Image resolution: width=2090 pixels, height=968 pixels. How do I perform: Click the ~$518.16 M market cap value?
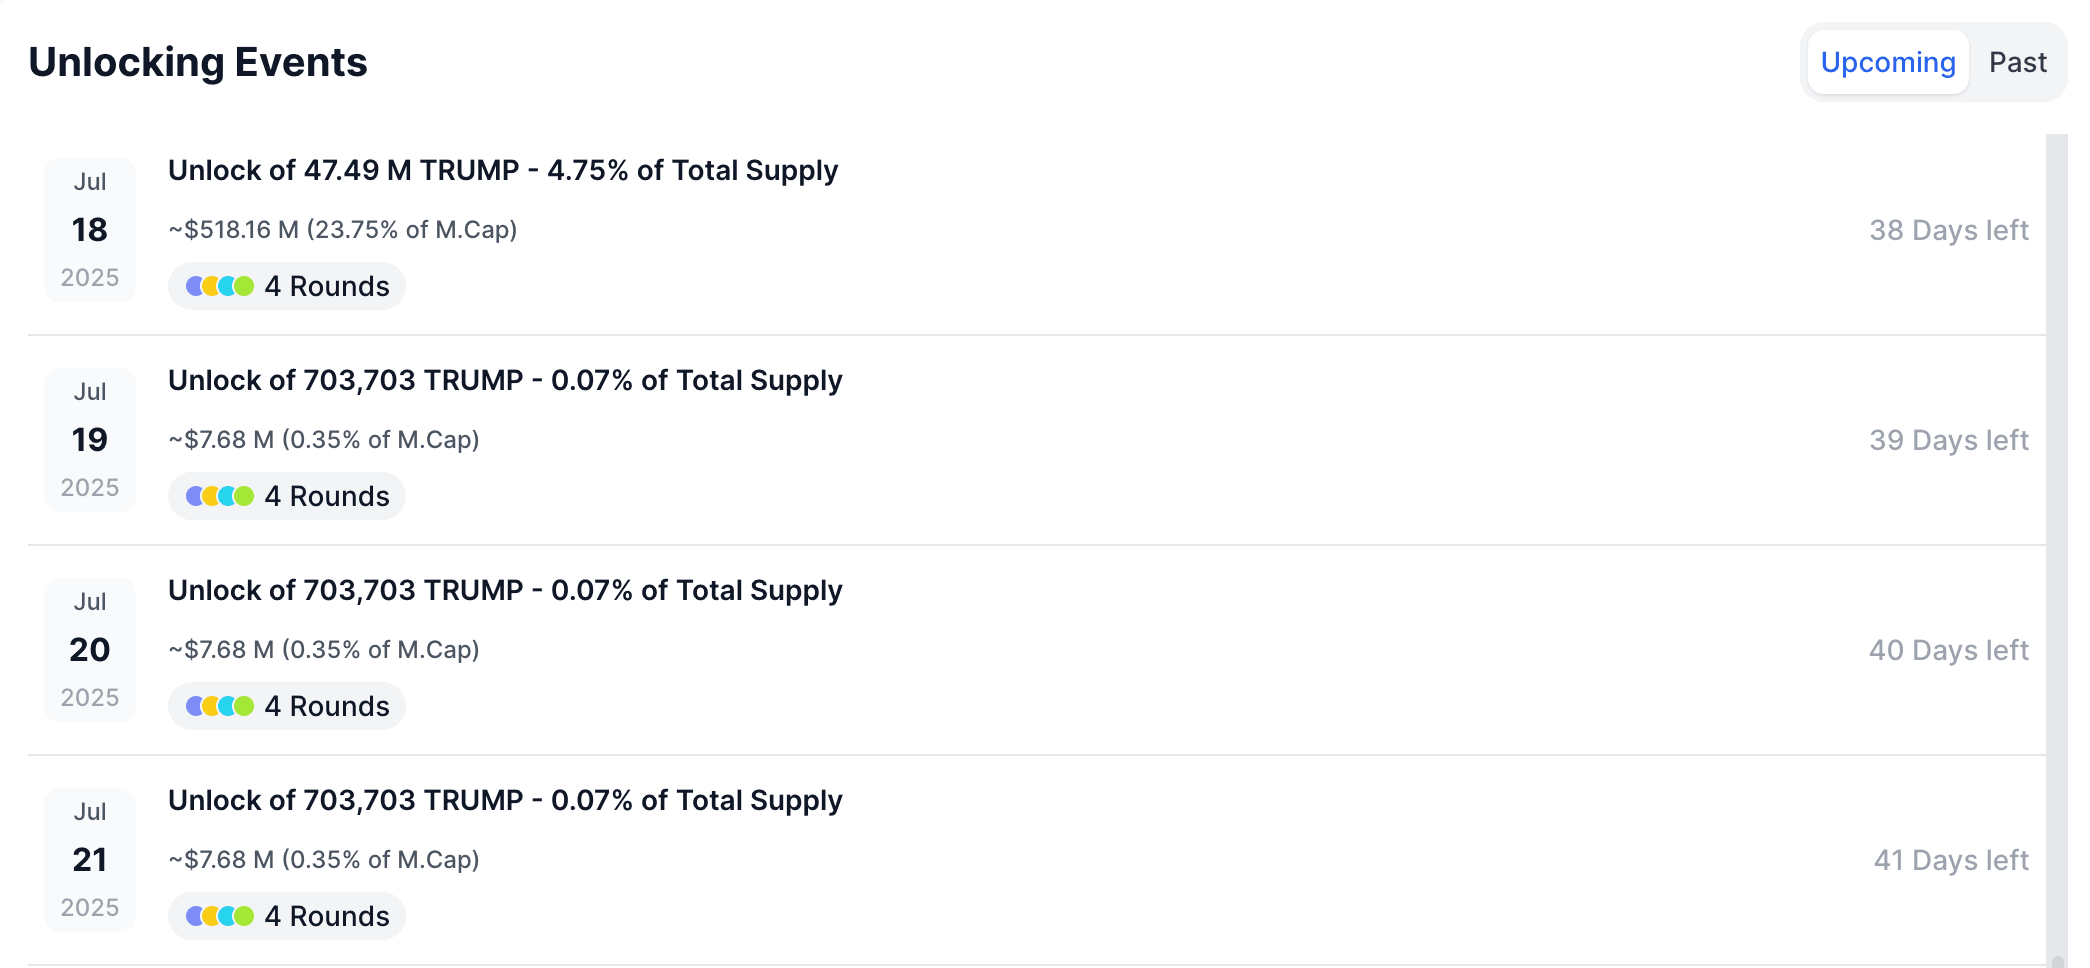pos(342,230)
